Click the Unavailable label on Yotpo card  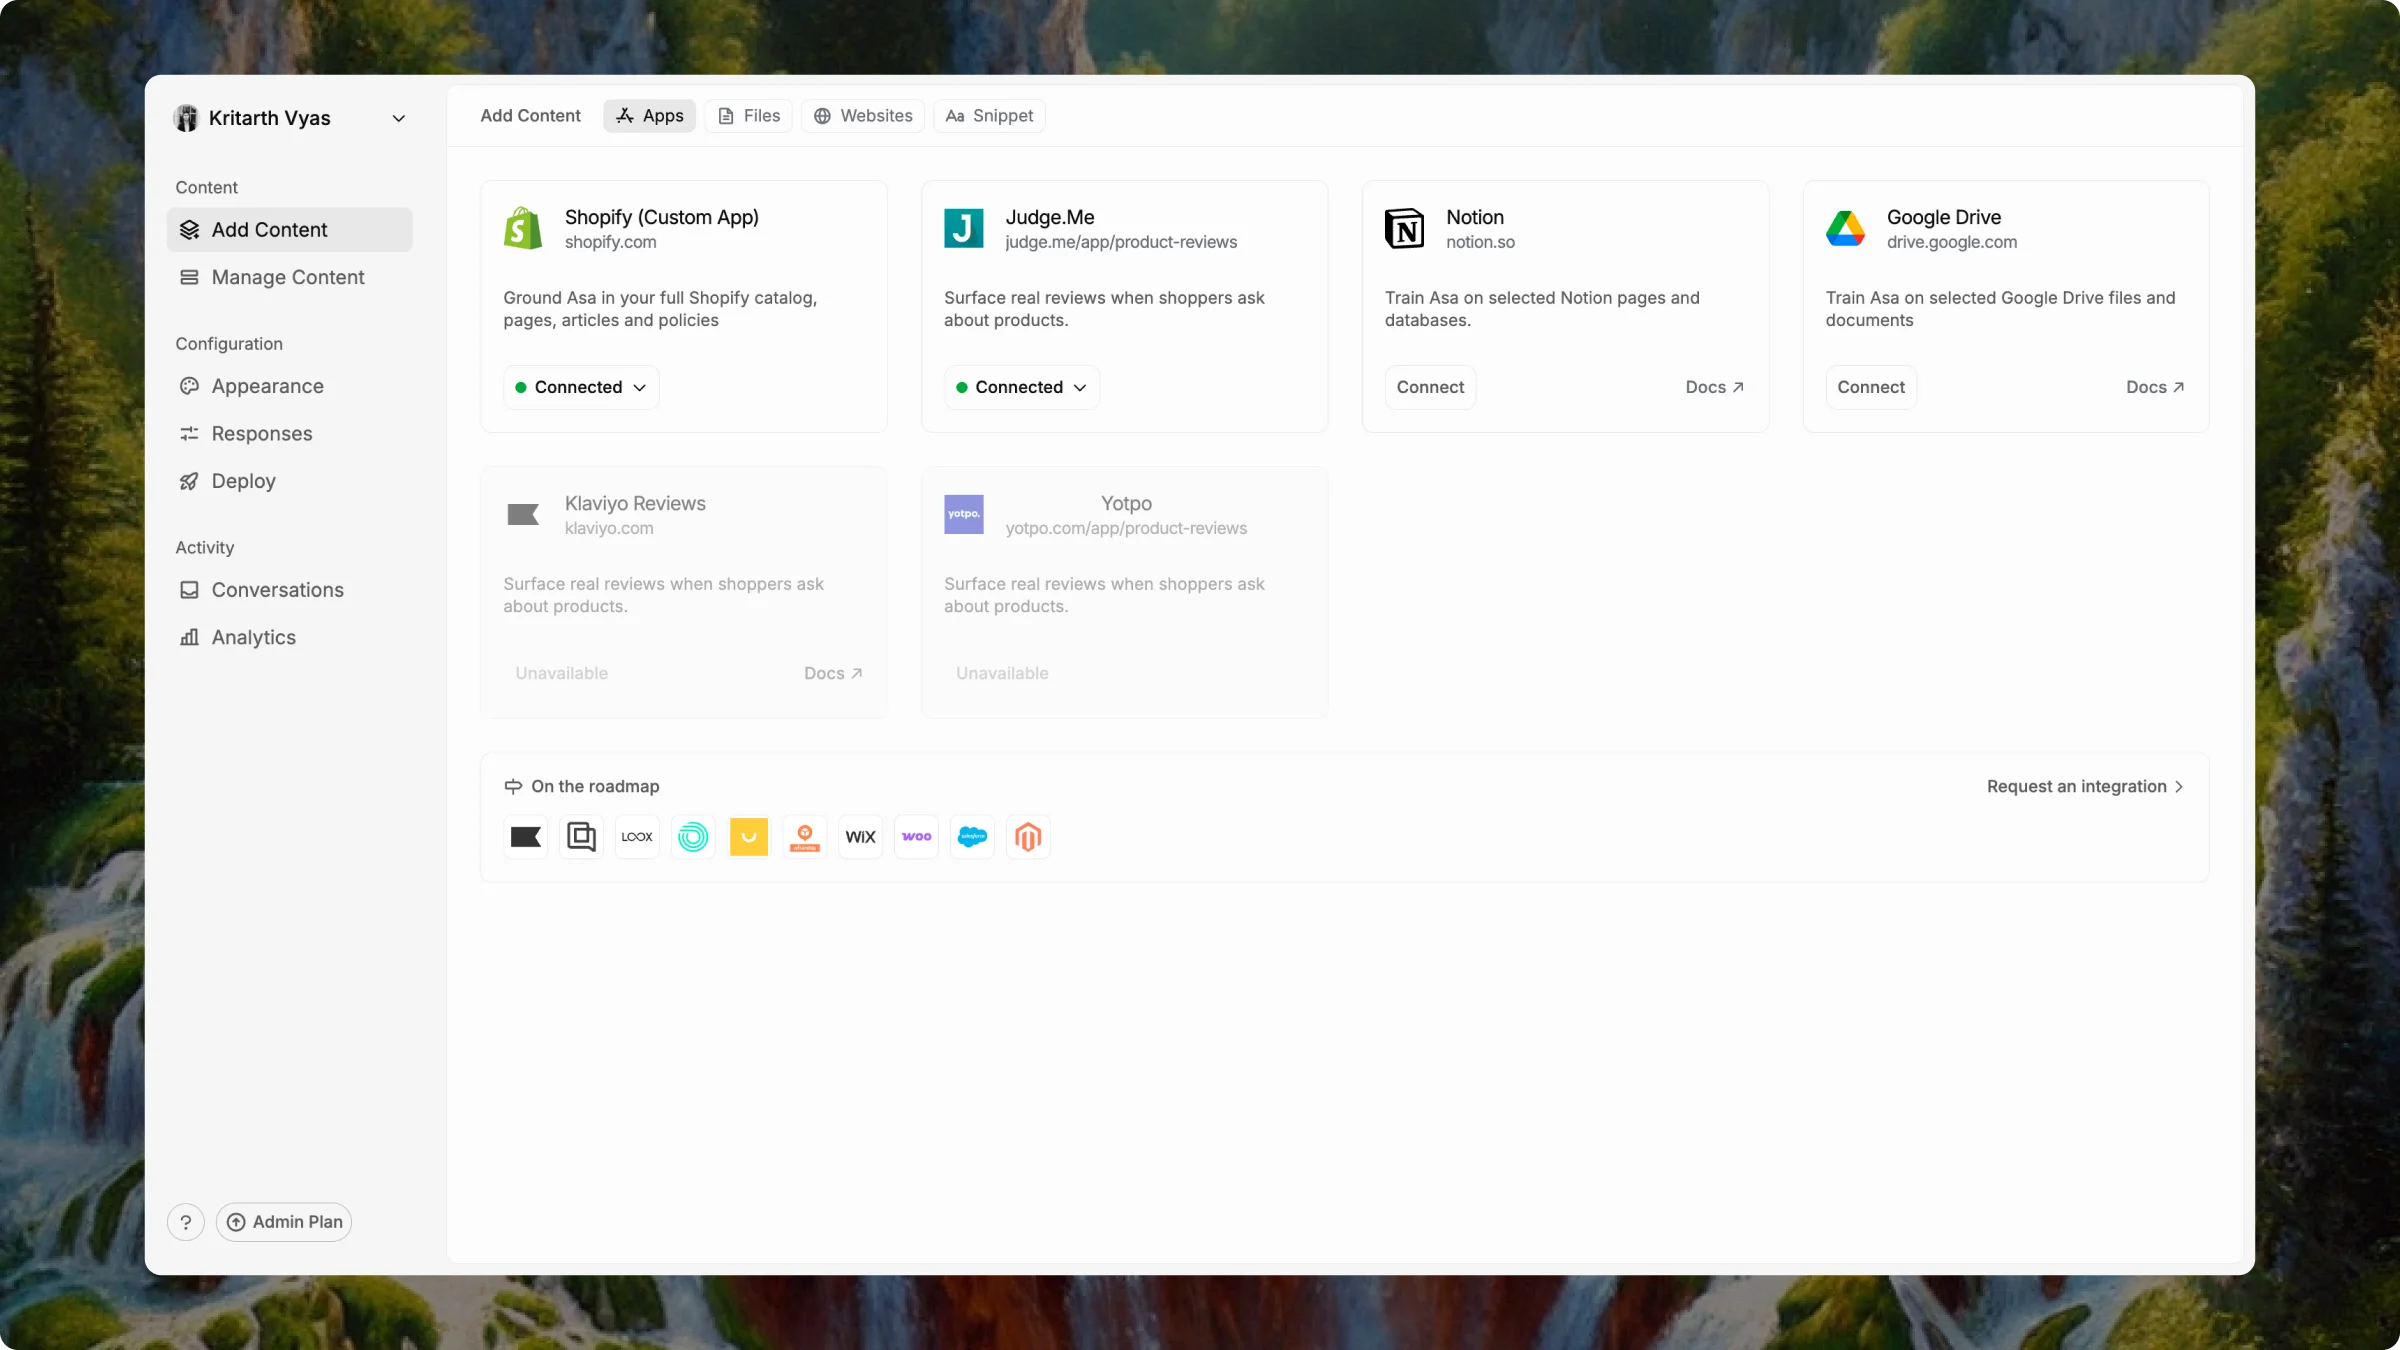[1002, 673]
